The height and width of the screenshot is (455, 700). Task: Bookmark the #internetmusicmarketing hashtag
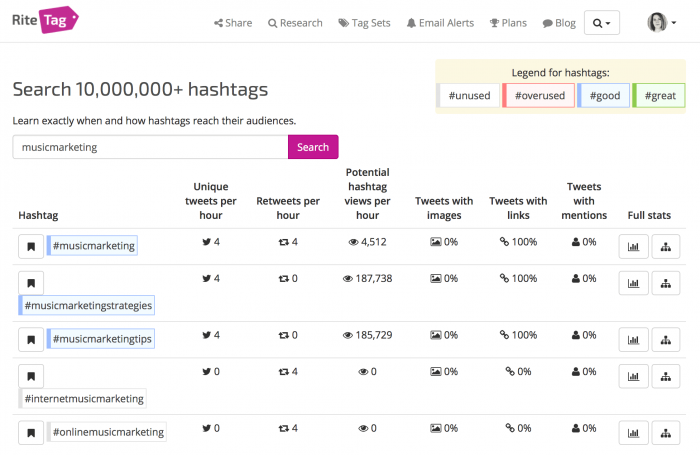tap(31, 377)
